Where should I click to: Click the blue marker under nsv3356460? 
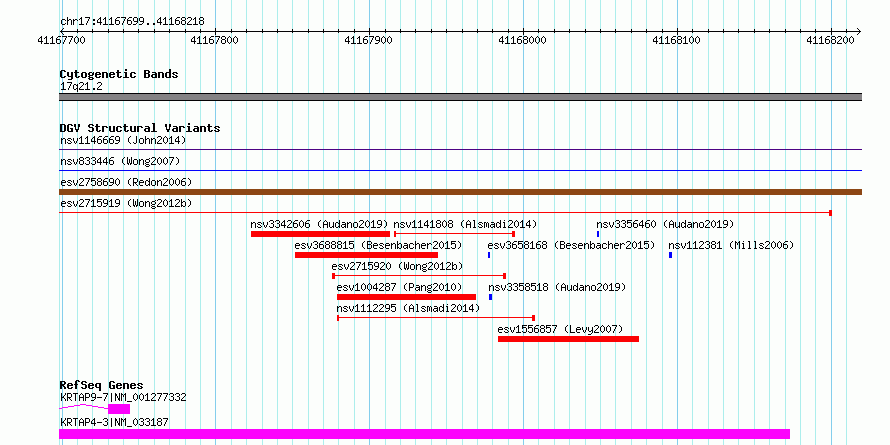click(598, 234)
